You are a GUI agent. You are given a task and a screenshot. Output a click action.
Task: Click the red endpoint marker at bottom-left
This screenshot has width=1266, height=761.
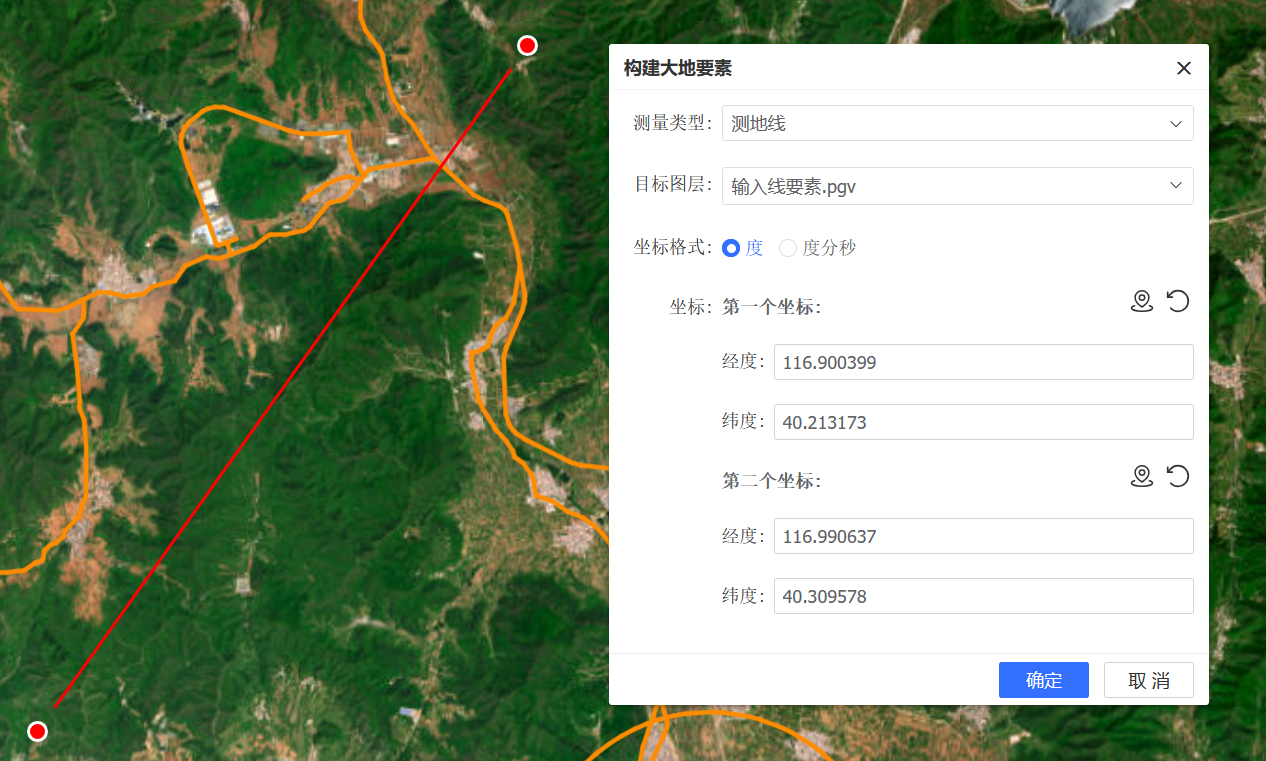tap(38, 731)
